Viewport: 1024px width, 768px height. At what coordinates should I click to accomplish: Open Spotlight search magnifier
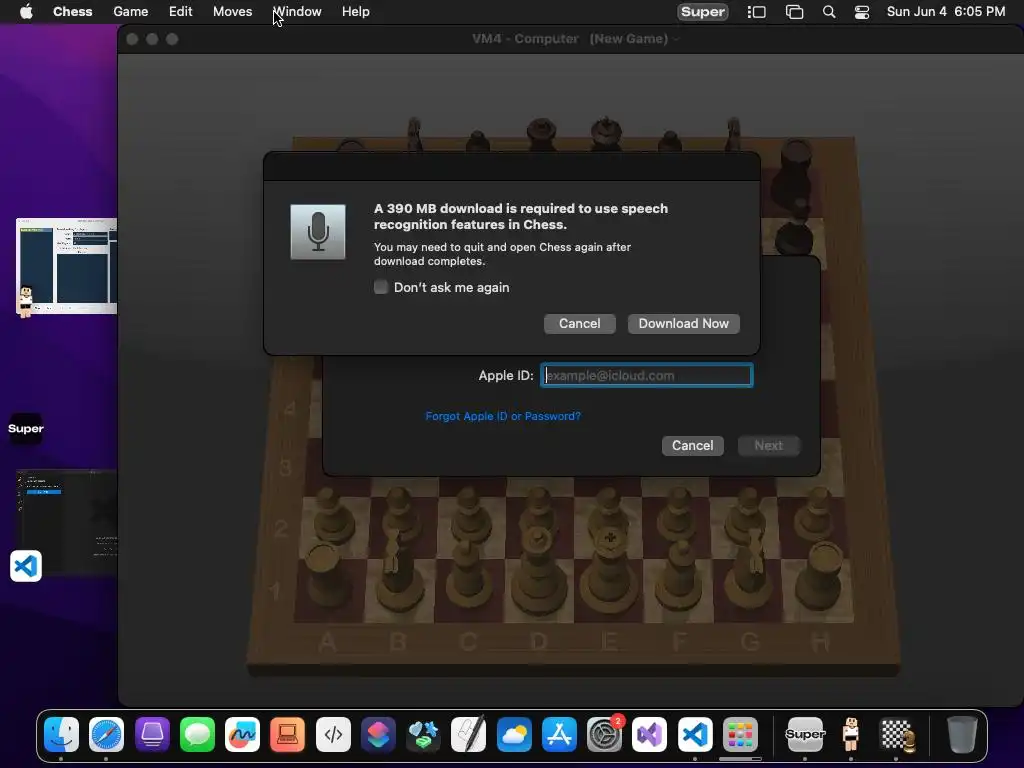[x=829, y=12]
